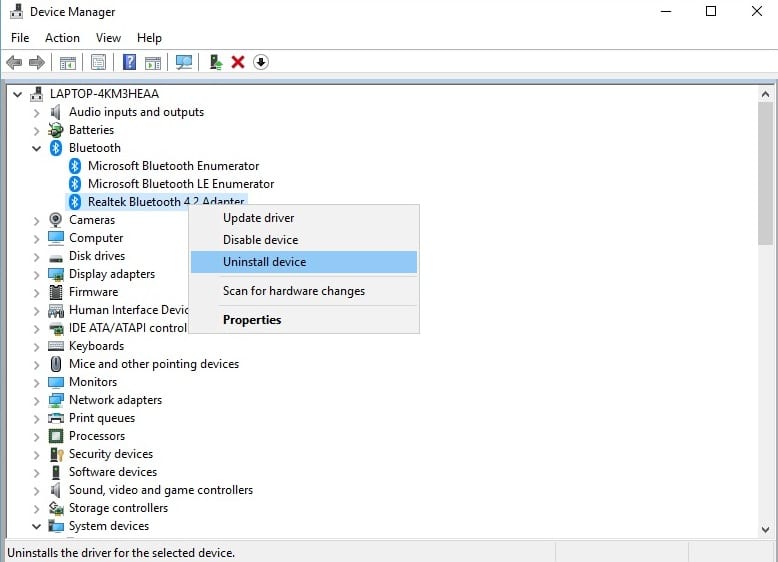Select Update driver in context menu
The image size is (778, 562).
(x=258, y=218)
